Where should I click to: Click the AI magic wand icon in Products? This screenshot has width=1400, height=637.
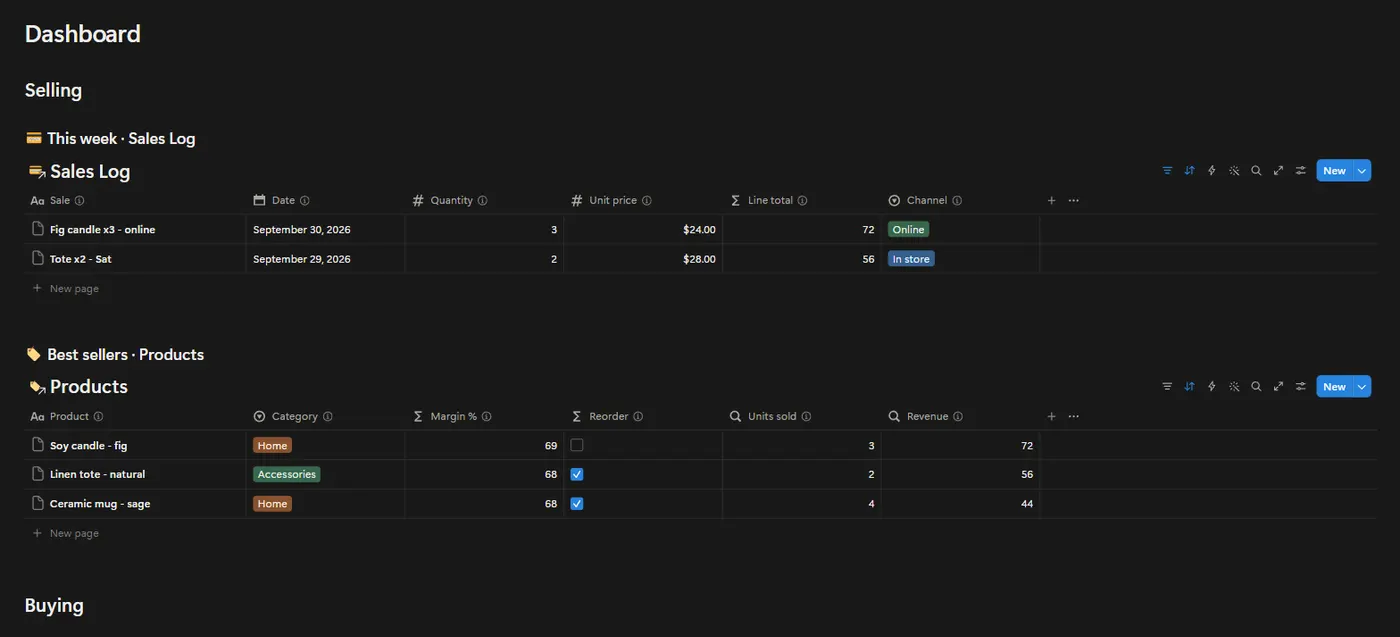click(1234, 387)
